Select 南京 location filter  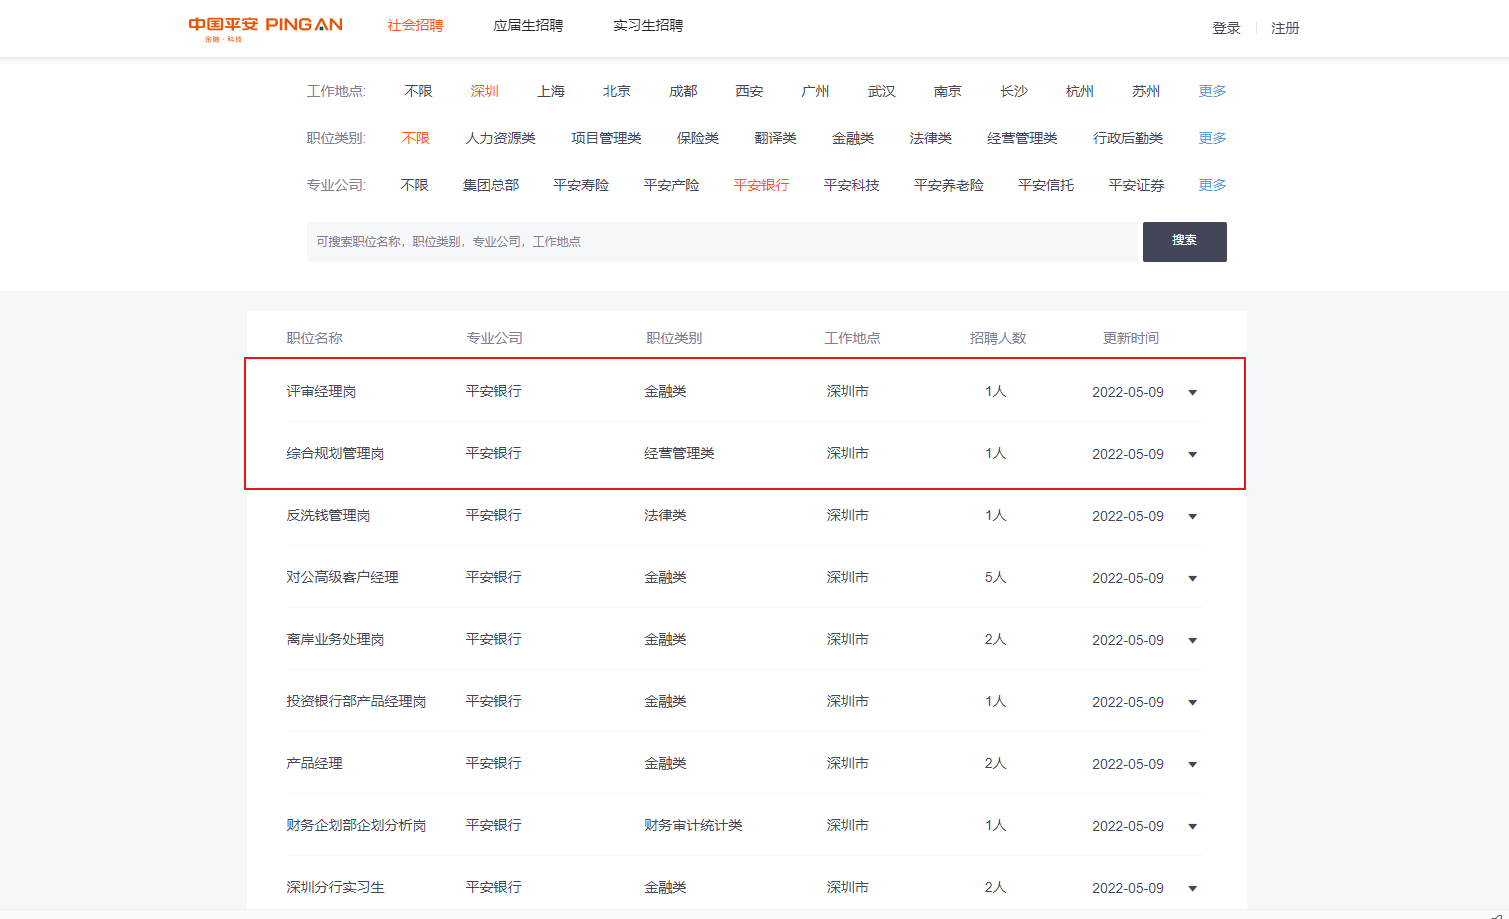[x=948, y=91]
